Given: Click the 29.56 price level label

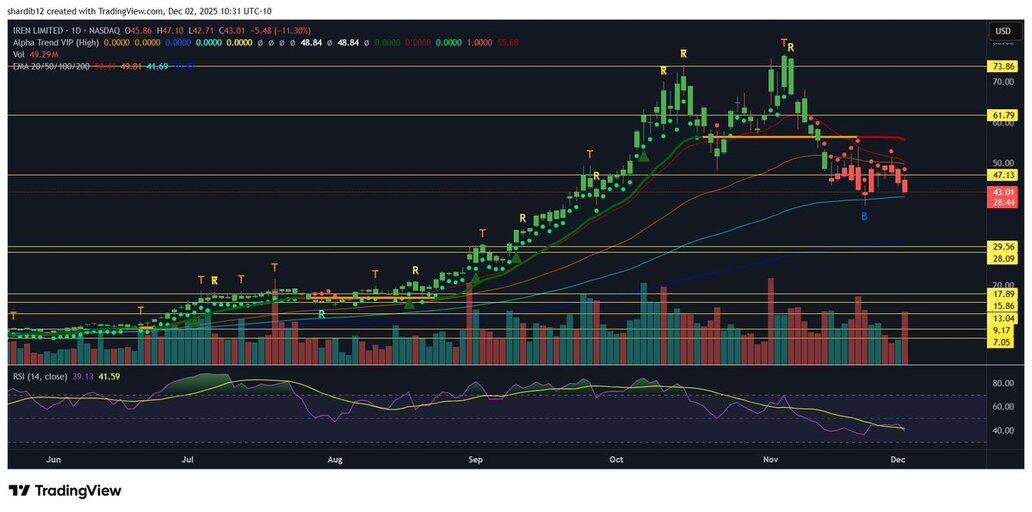Looking at the screenshot, I should coord(1002,246).
